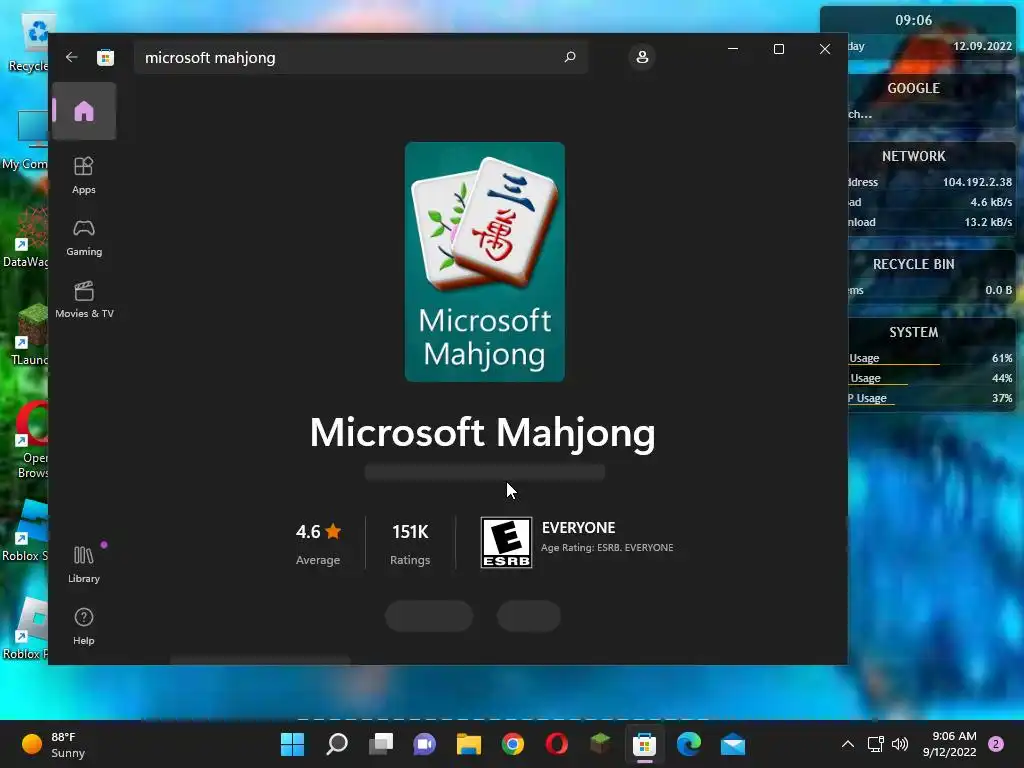
Task: Open the taskbar clock and date
Action: pyautogui.click(x=950, y=744)
